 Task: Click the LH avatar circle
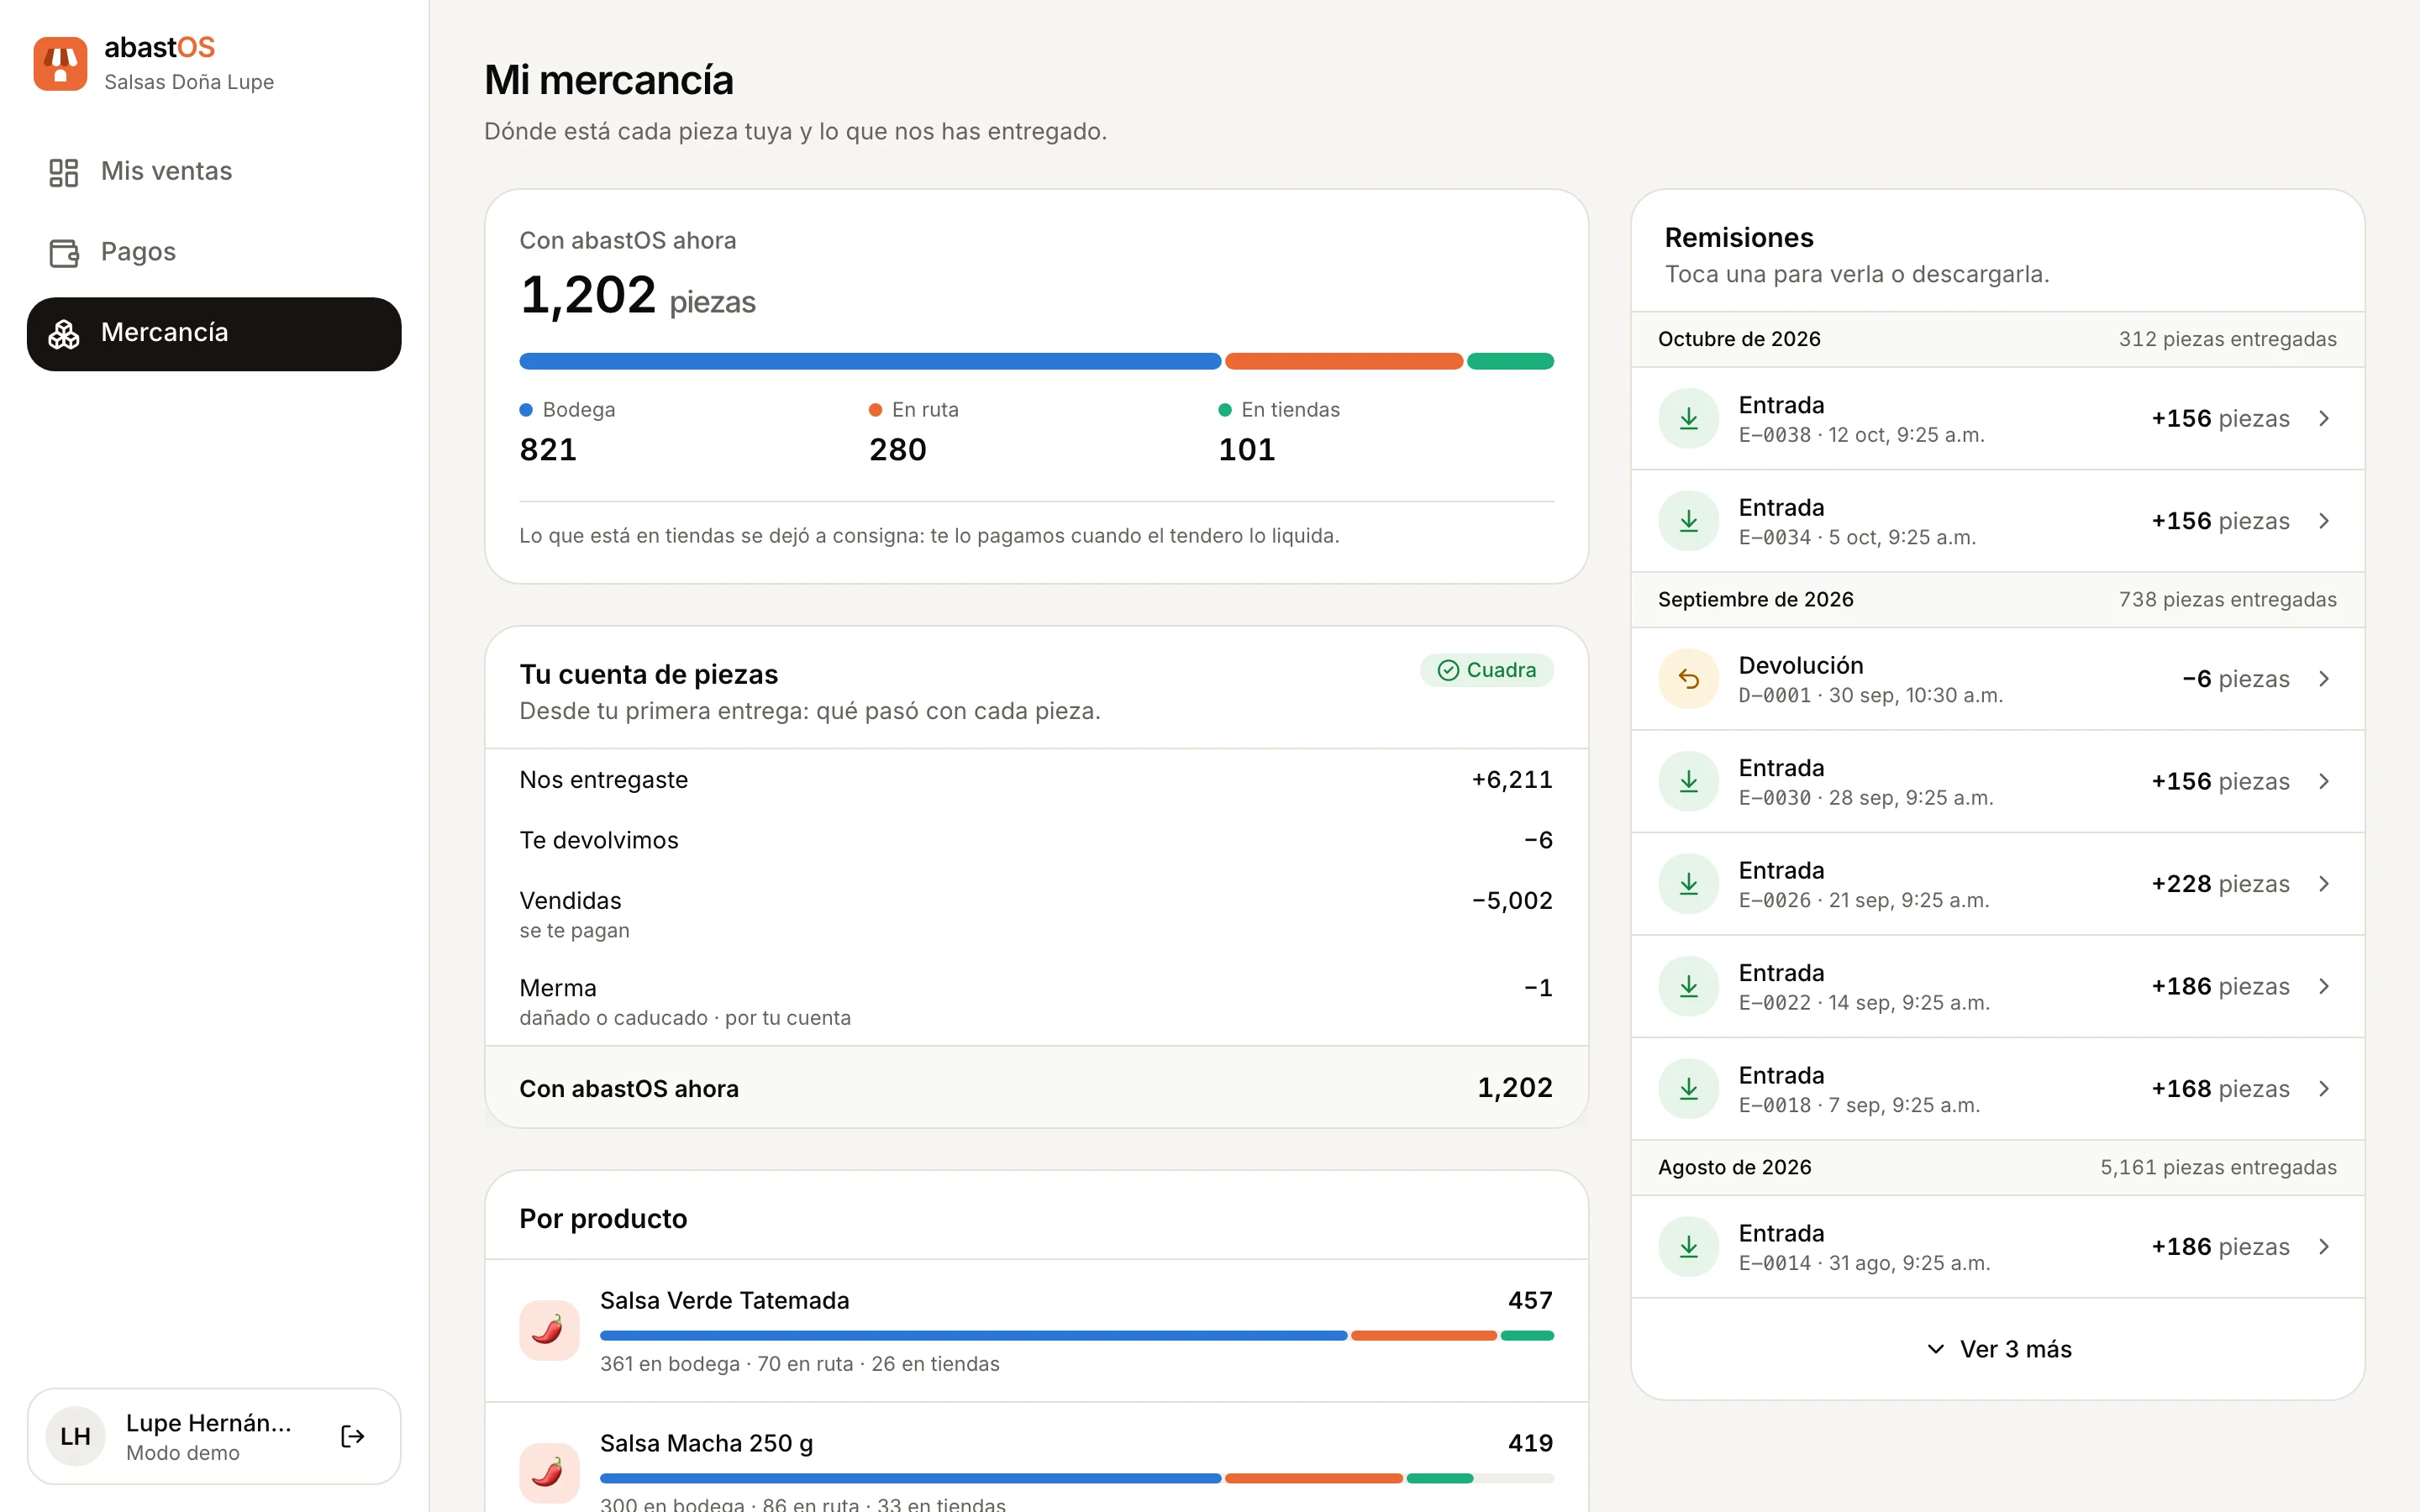(x=76, y=1436)
